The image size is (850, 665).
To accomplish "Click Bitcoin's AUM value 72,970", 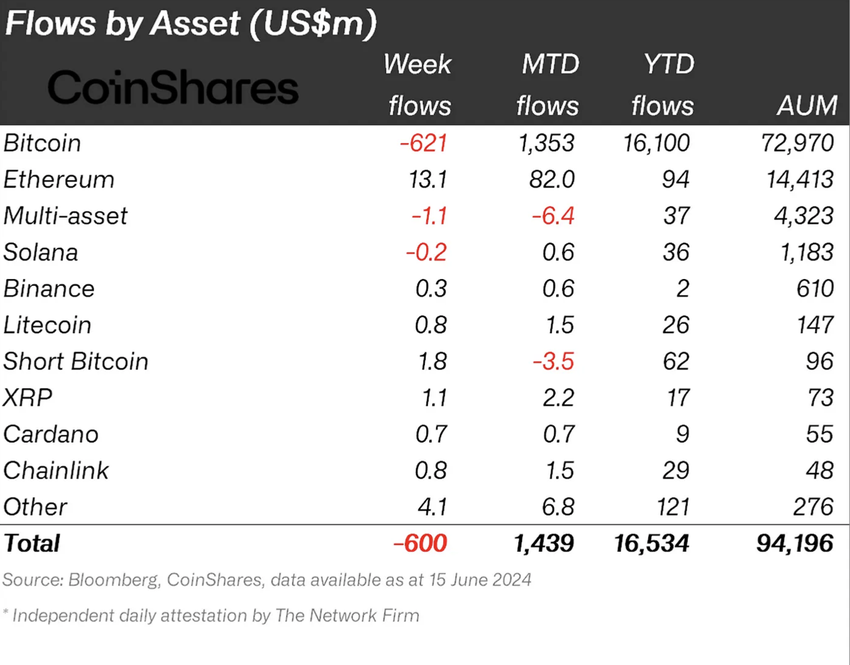I will point(796,143).
